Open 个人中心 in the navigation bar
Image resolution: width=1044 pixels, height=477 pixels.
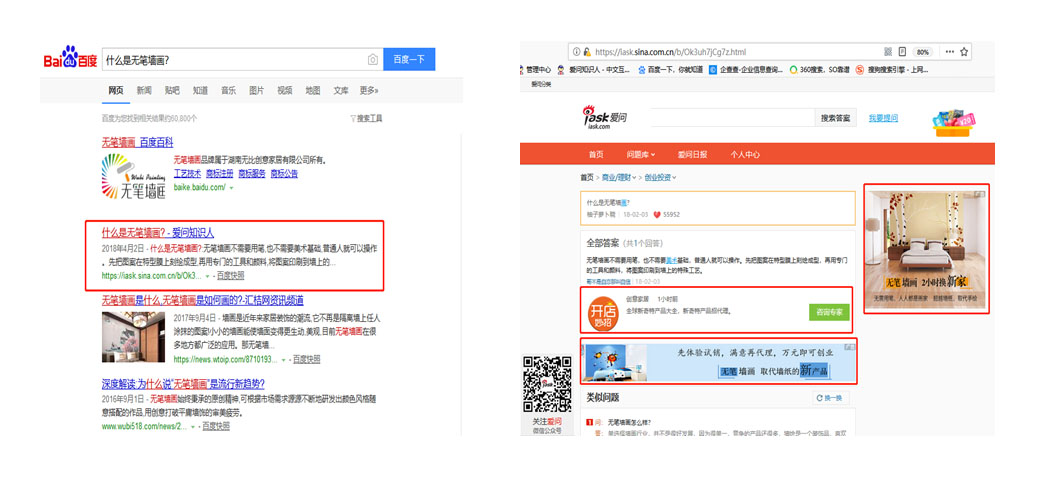744,154
